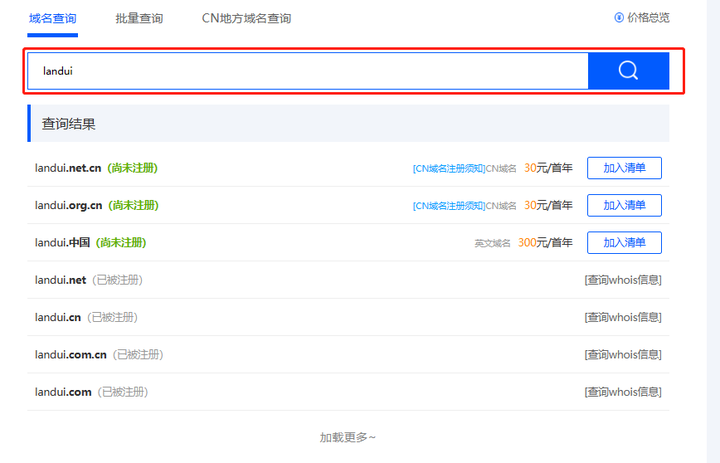This screenshot has width=720, height=463.
Task: Query whois info for landui.com.cn
Action: (623, 355)
